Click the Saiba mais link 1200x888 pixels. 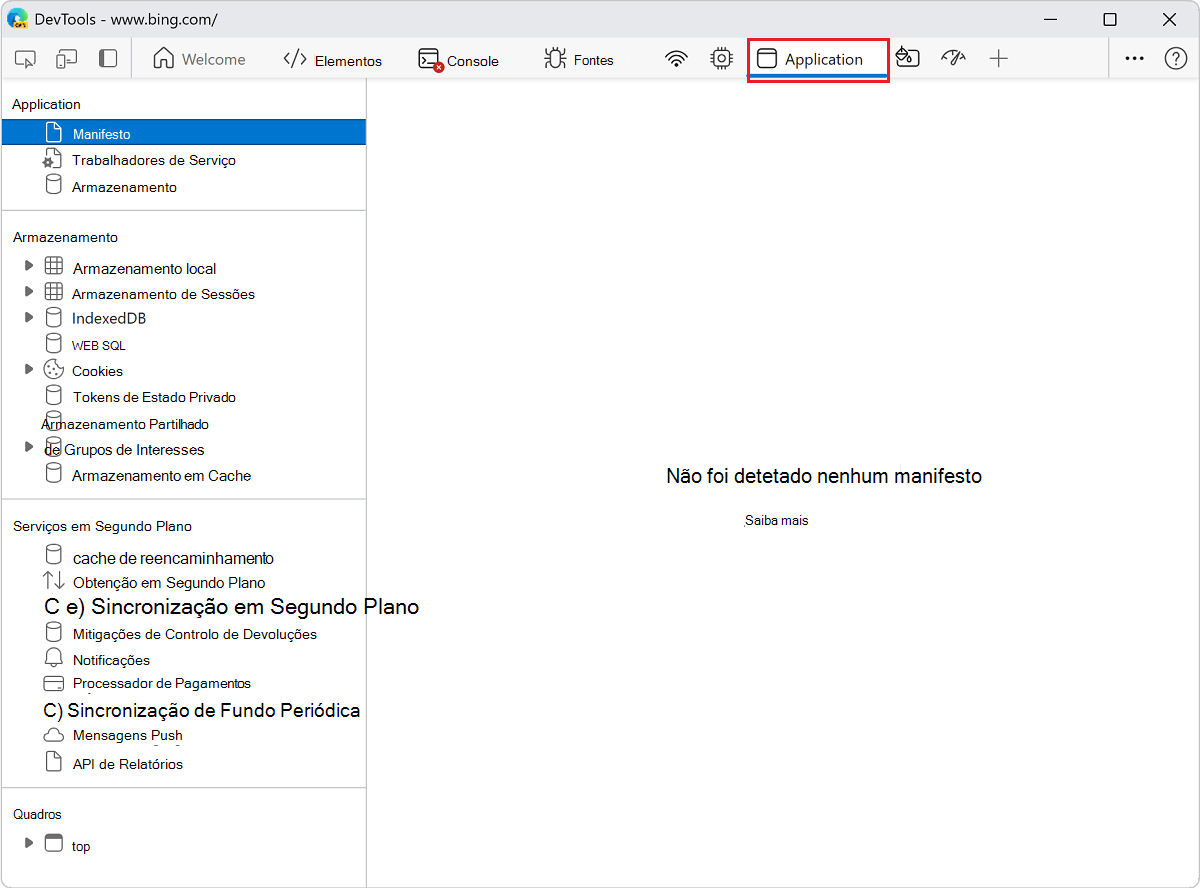coord(776,521)
